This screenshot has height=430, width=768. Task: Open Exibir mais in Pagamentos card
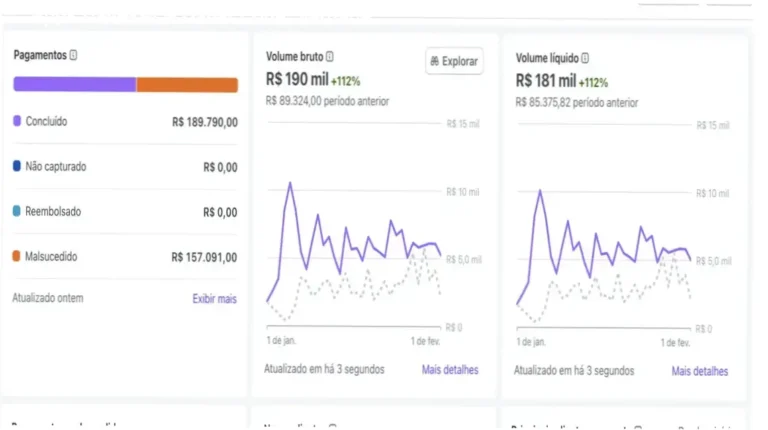pos(215,299)
